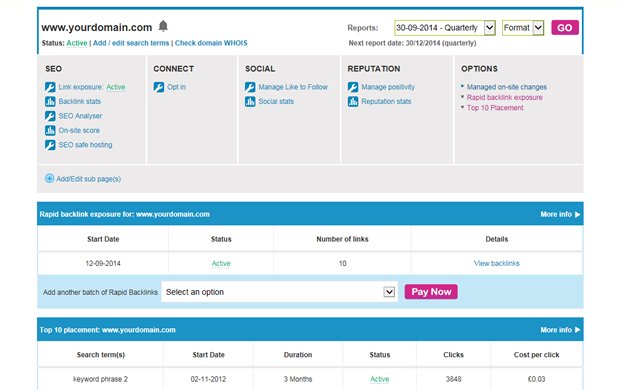Screen dimensions: 620x390
Task: Click the chart icon beside On-site score
Action: point(50,131)
